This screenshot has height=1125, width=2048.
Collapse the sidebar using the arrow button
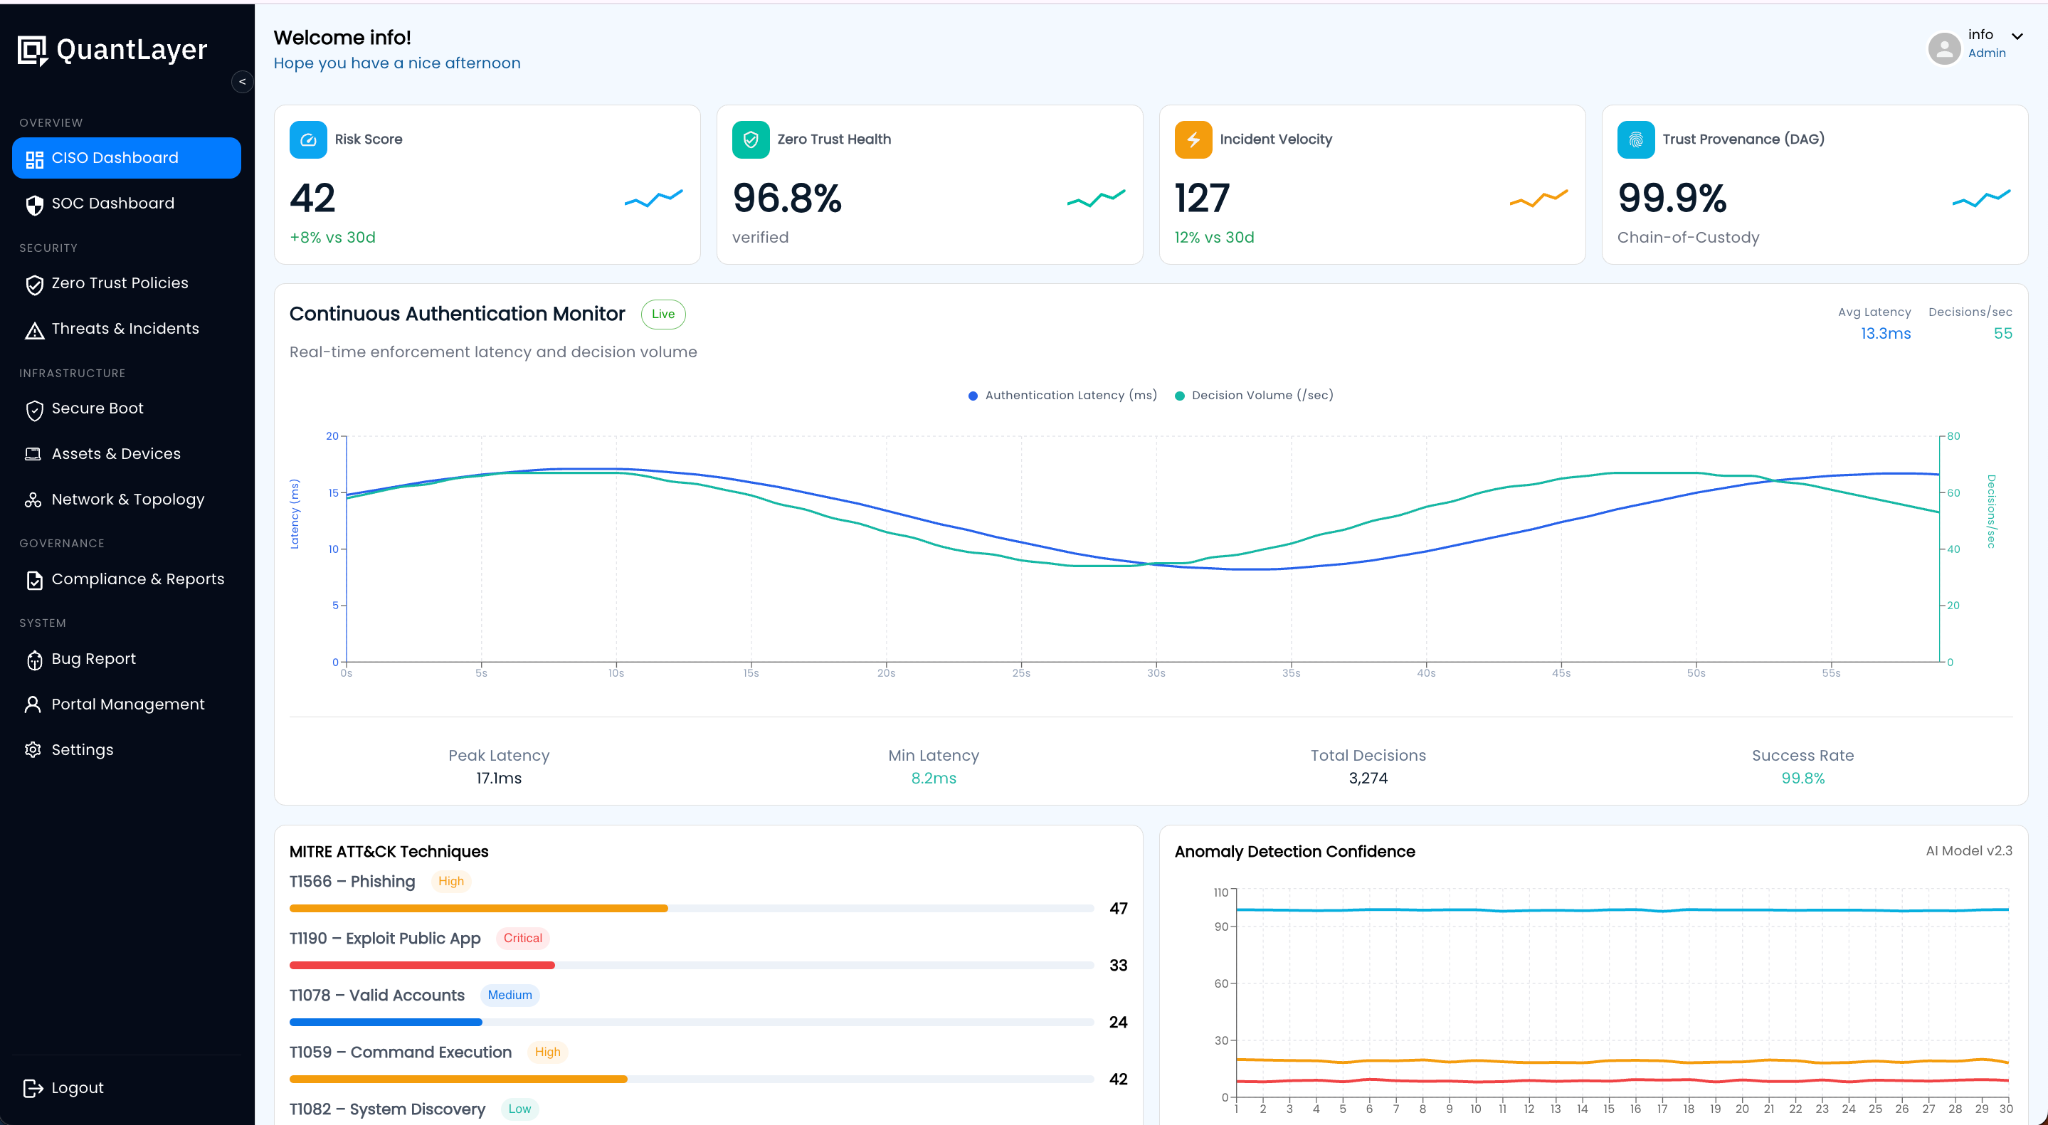[241, 81]
